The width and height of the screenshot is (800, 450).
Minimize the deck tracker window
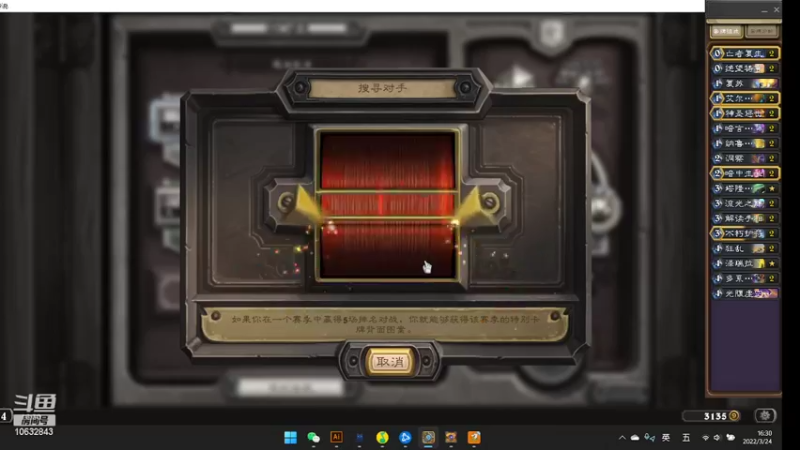pos(764,10)
